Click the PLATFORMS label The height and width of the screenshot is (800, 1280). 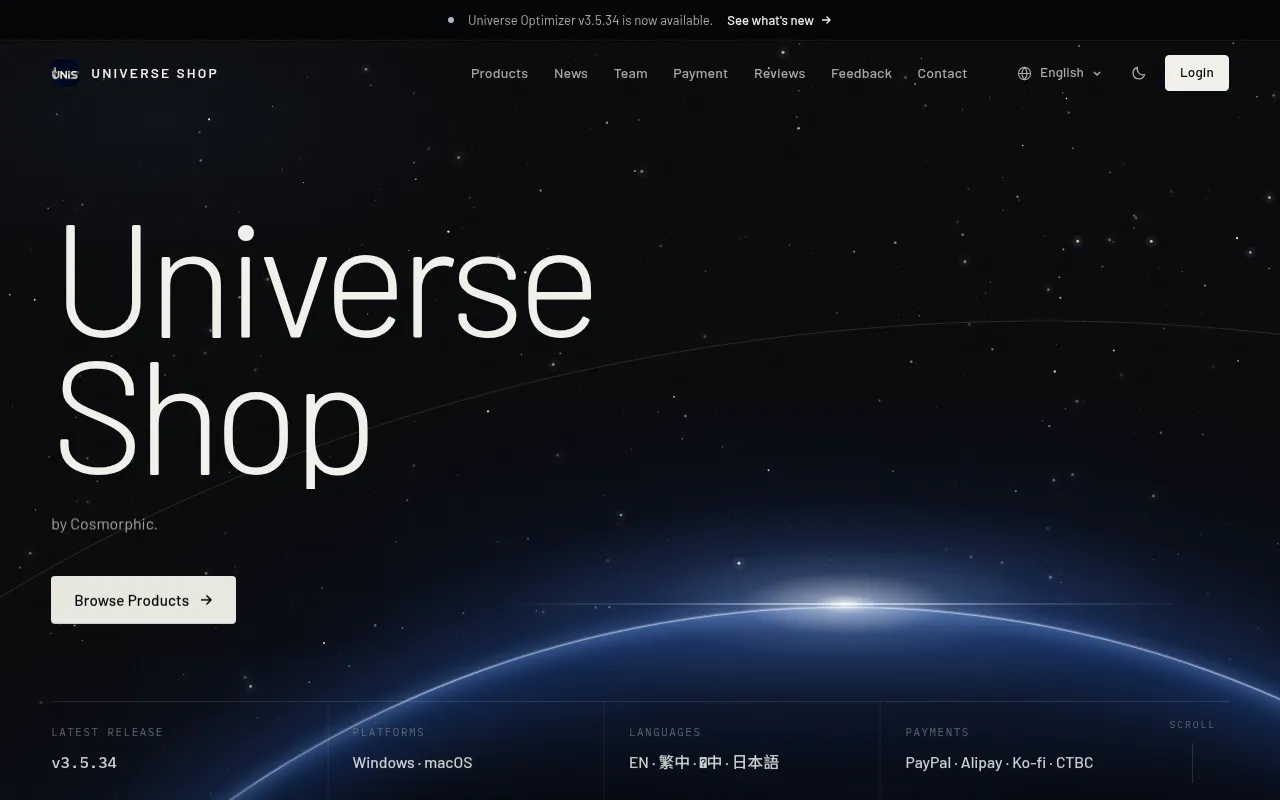(388, 732)
